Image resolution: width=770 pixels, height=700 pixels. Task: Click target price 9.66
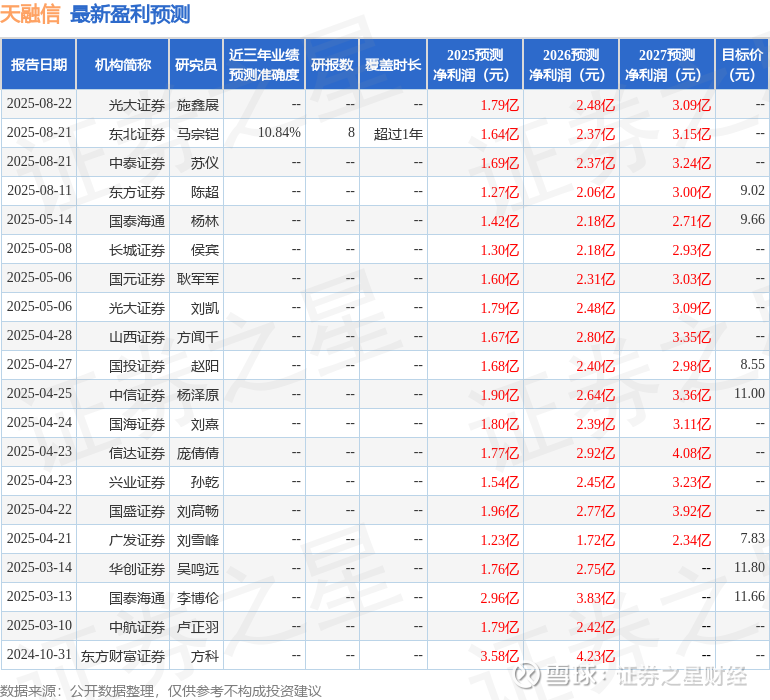tap(752, 220)
